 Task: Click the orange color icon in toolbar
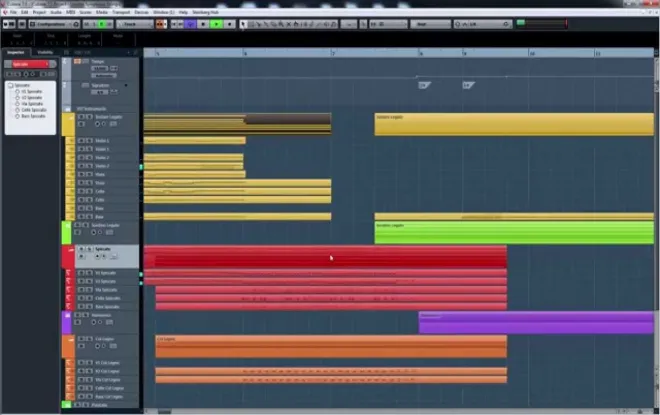160,24
